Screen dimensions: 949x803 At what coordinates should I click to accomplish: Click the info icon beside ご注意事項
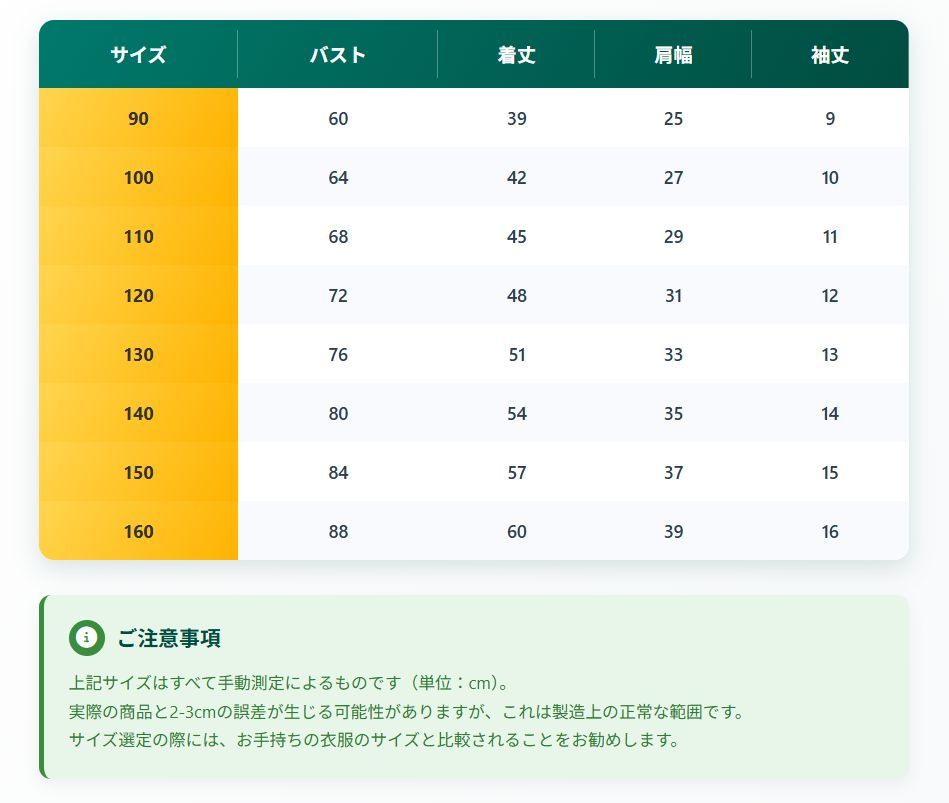tap(87, 638)
